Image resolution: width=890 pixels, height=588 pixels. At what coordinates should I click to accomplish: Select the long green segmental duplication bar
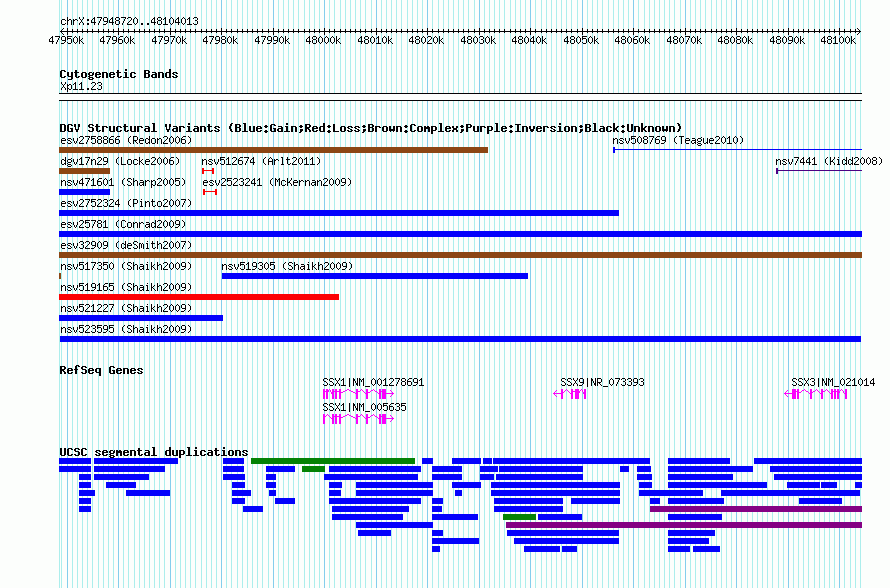(x=333, y=461)
